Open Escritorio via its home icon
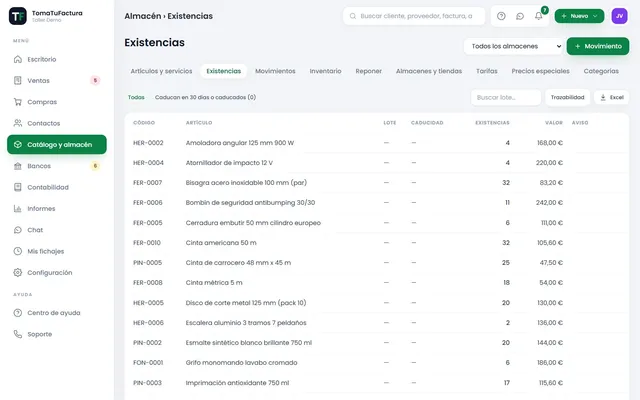The image size is (640, 400). [18, 59]
